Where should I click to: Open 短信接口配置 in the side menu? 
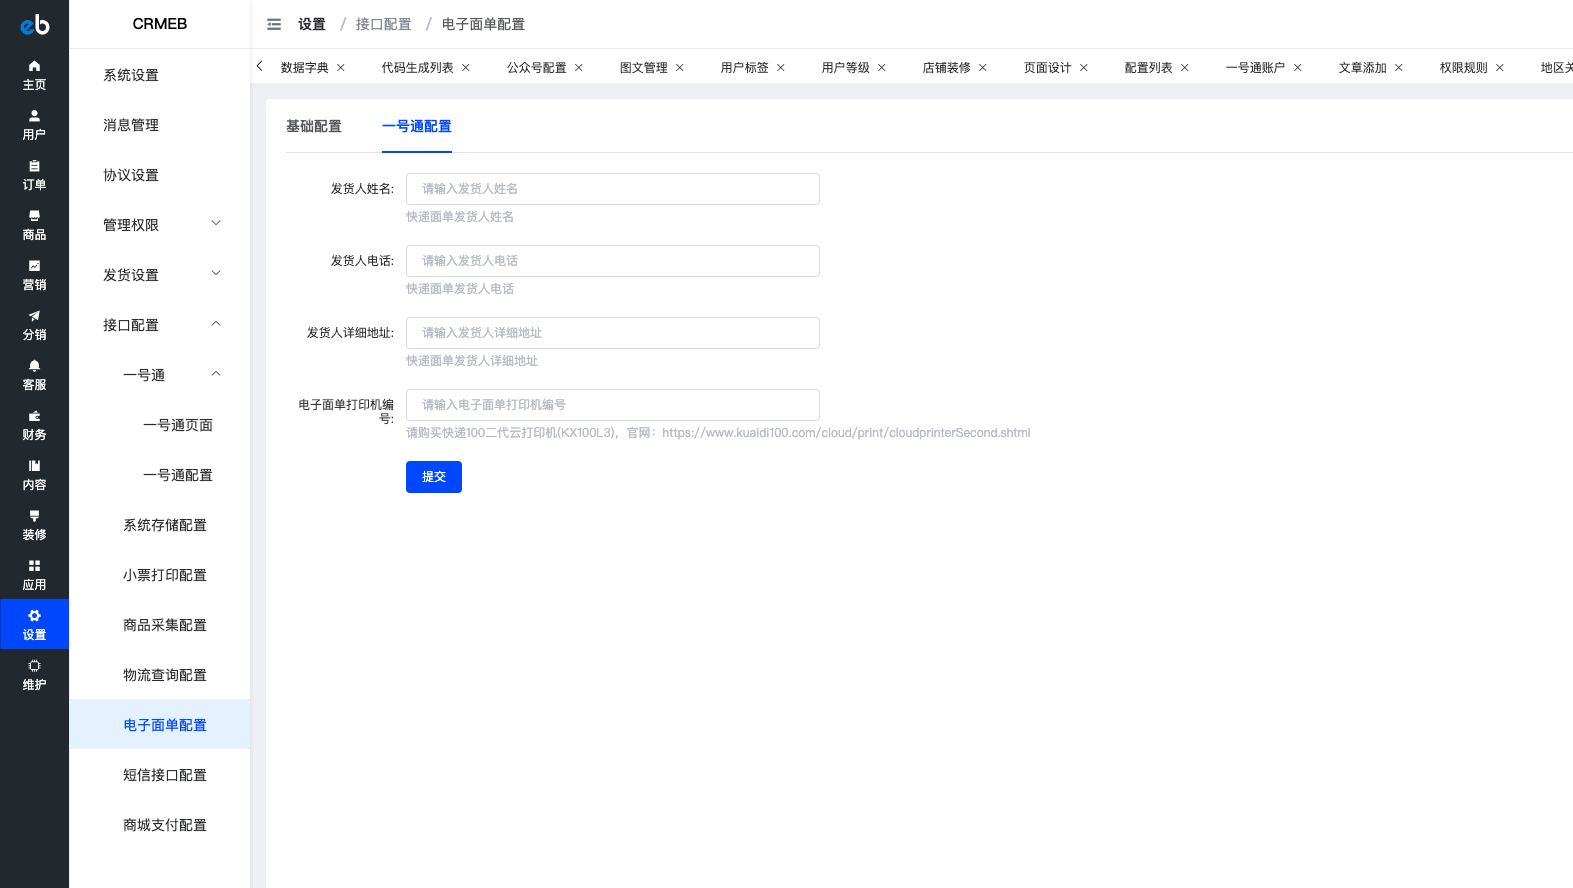165,775
